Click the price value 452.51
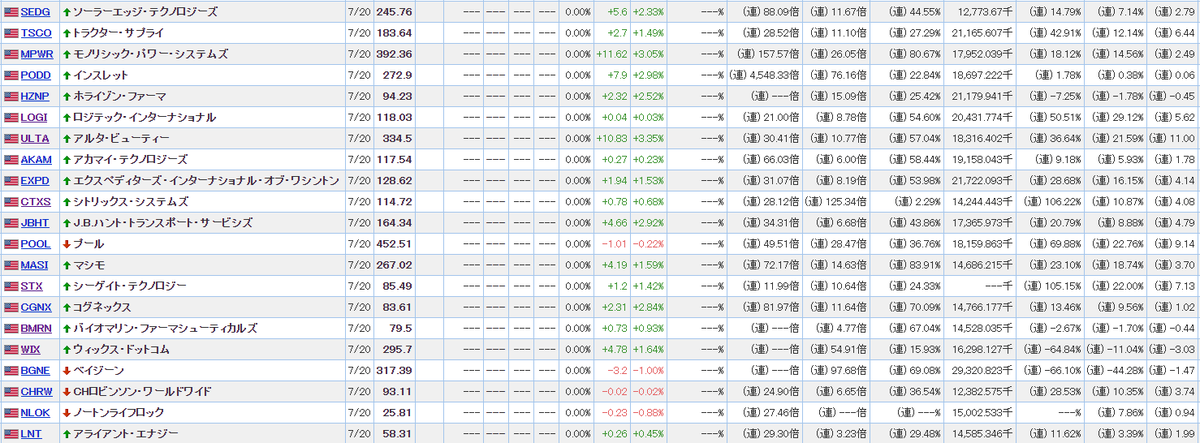This screenshot has width=1200, height=443. (393, 244)
